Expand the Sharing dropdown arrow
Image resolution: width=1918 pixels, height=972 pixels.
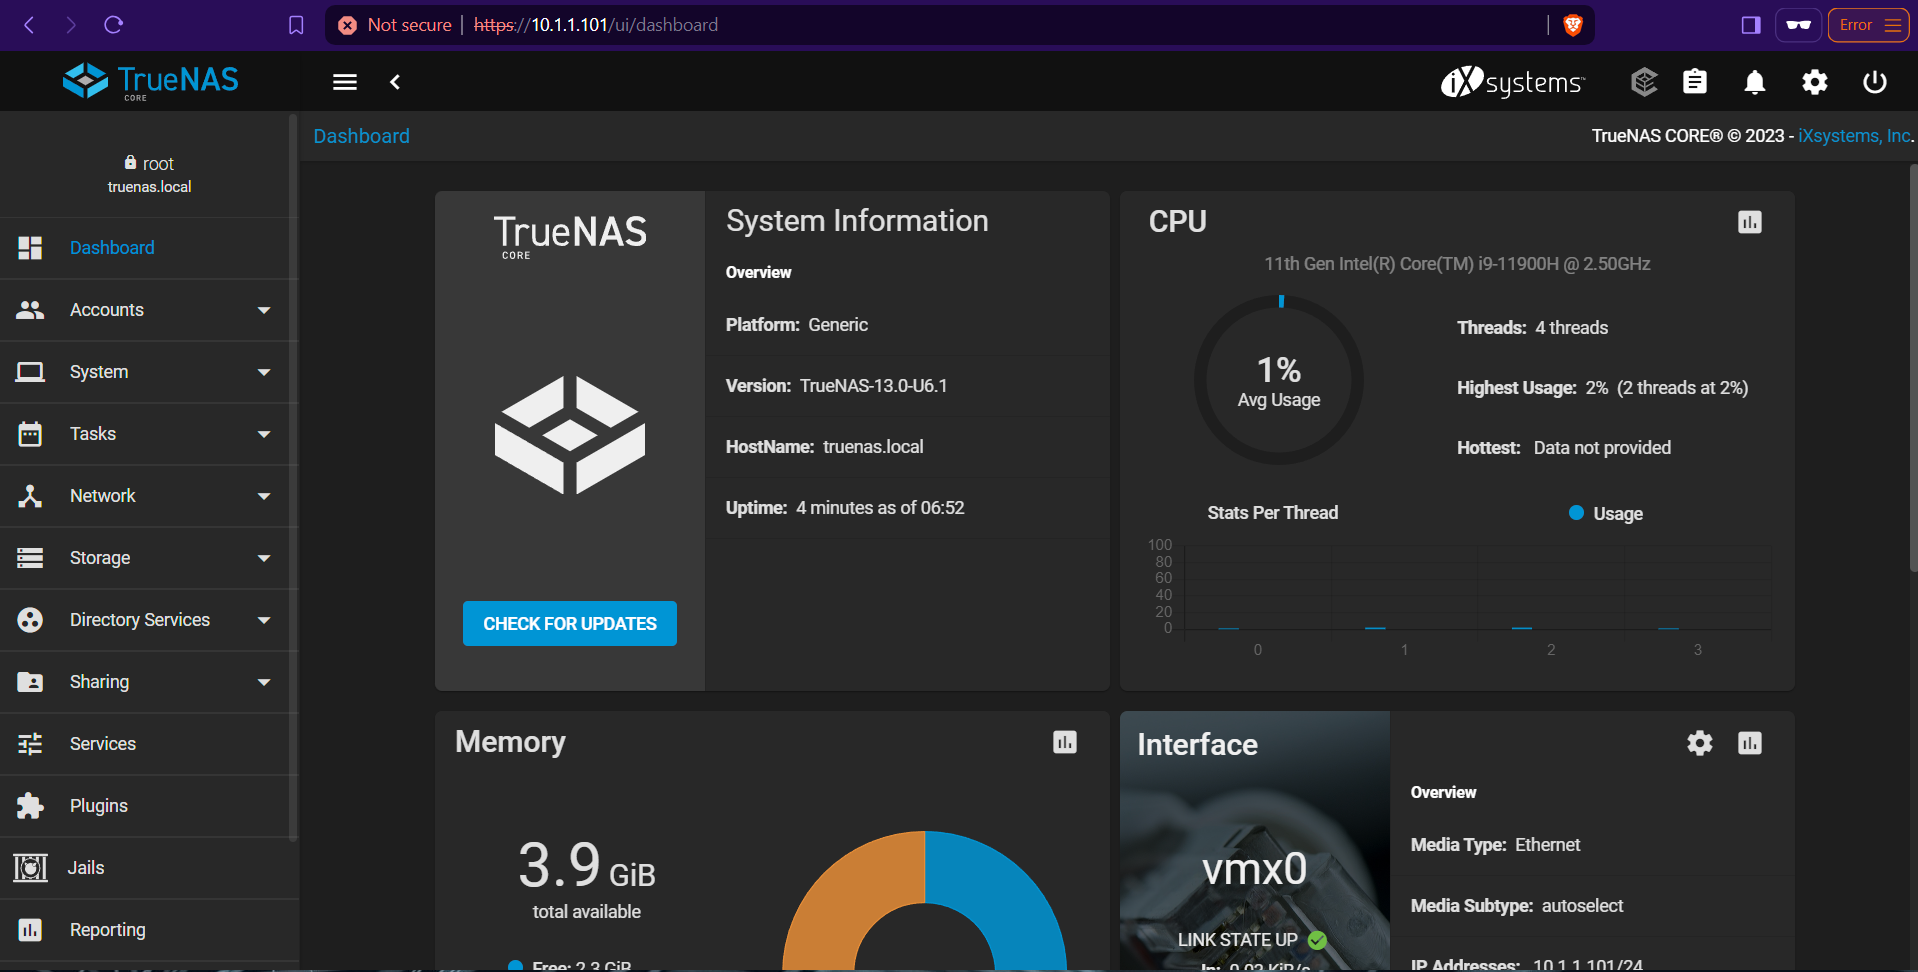coord(264,682)
